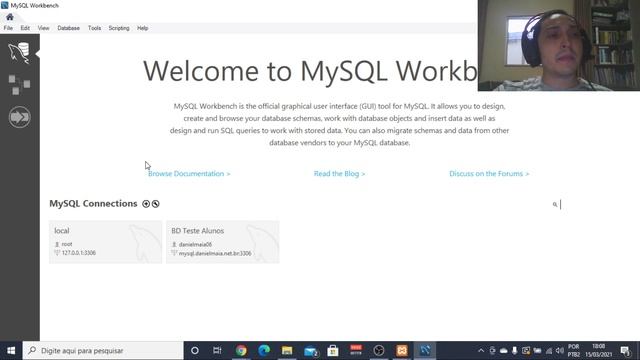This screenshot has width=640, height=360.
Task: Follow the Read the Blog link
Action: 339,173
